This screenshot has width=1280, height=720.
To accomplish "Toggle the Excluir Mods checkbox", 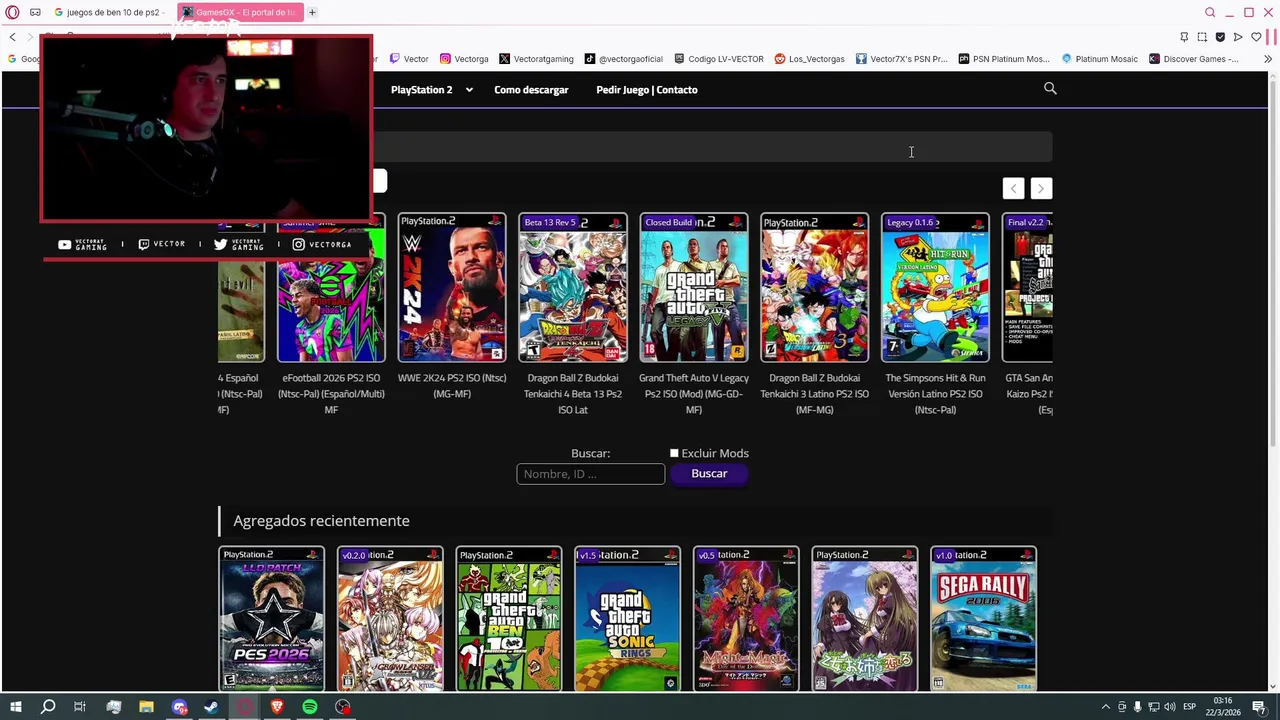I will (x=674, y=453).
